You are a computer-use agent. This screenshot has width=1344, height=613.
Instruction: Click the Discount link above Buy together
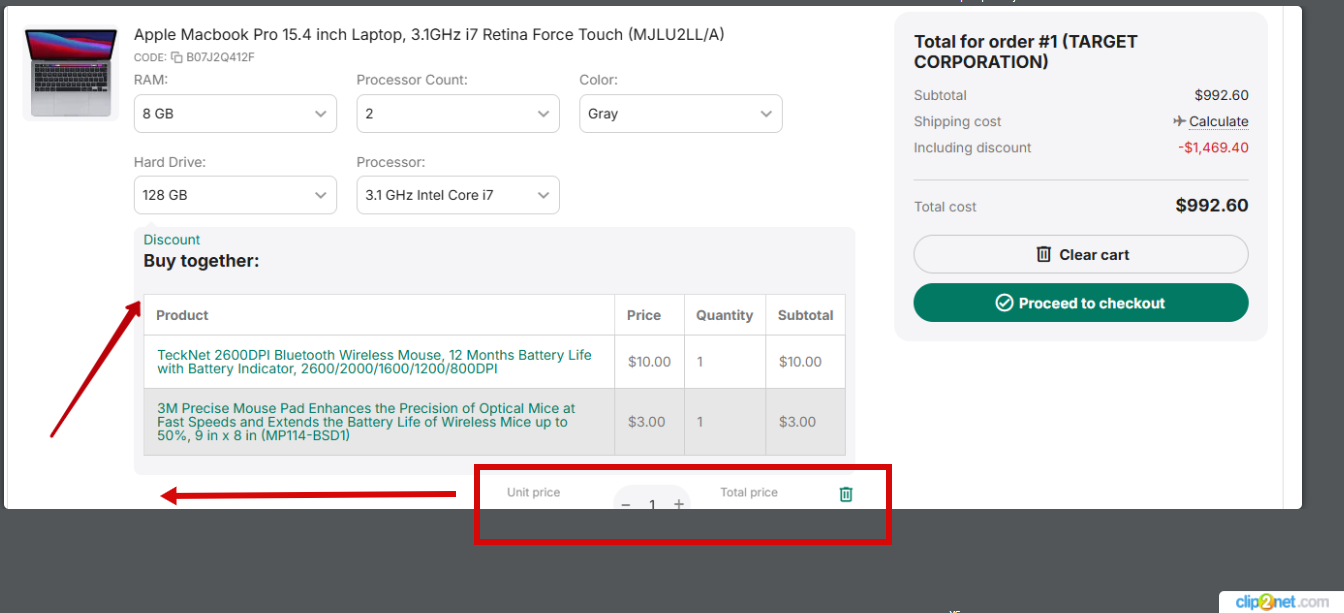tap(172, 240)
